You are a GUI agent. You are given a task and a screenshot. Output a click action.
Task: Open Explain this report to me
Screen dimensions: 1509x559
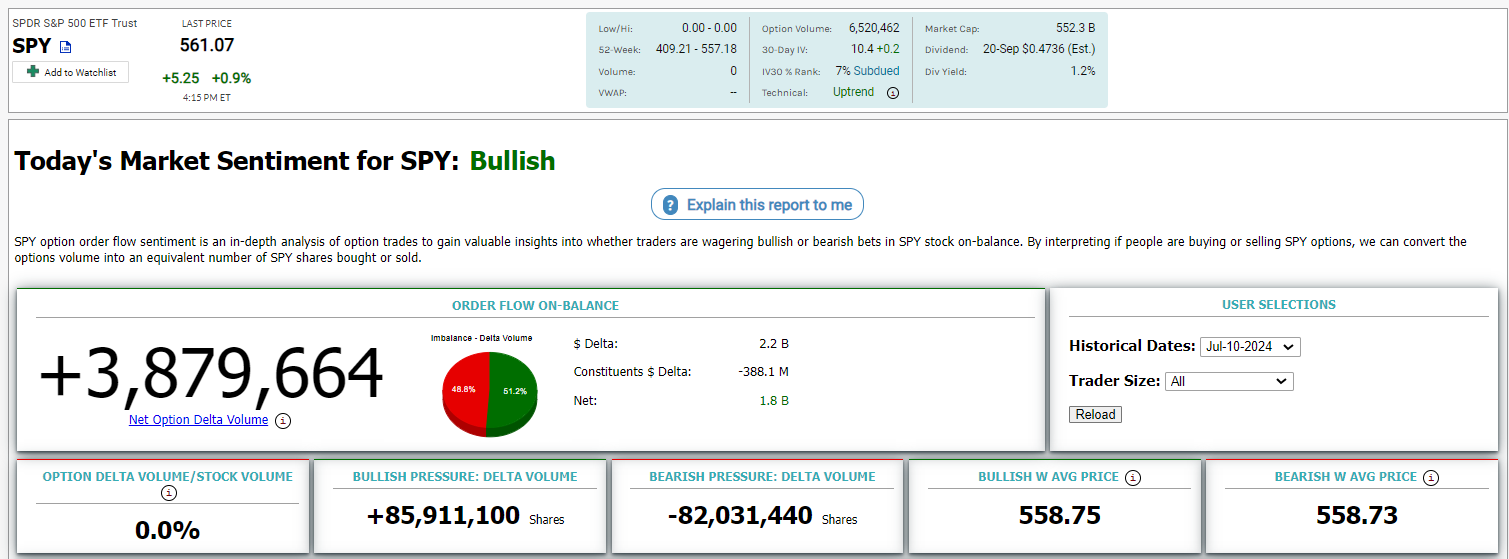point(757,205)
